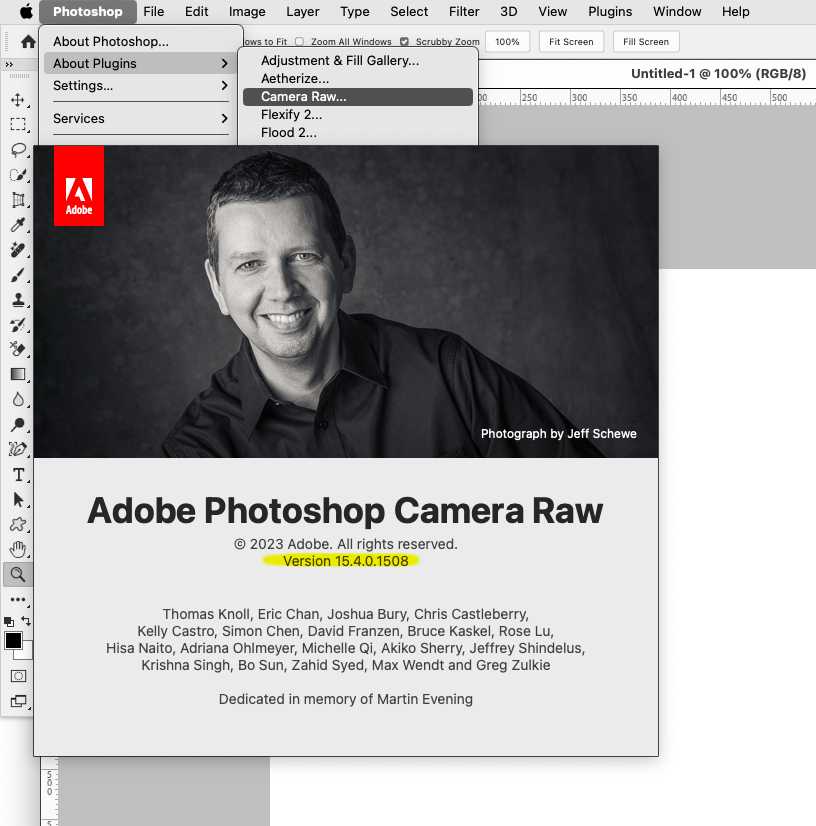Select the Eraser tool

[18, 349]
